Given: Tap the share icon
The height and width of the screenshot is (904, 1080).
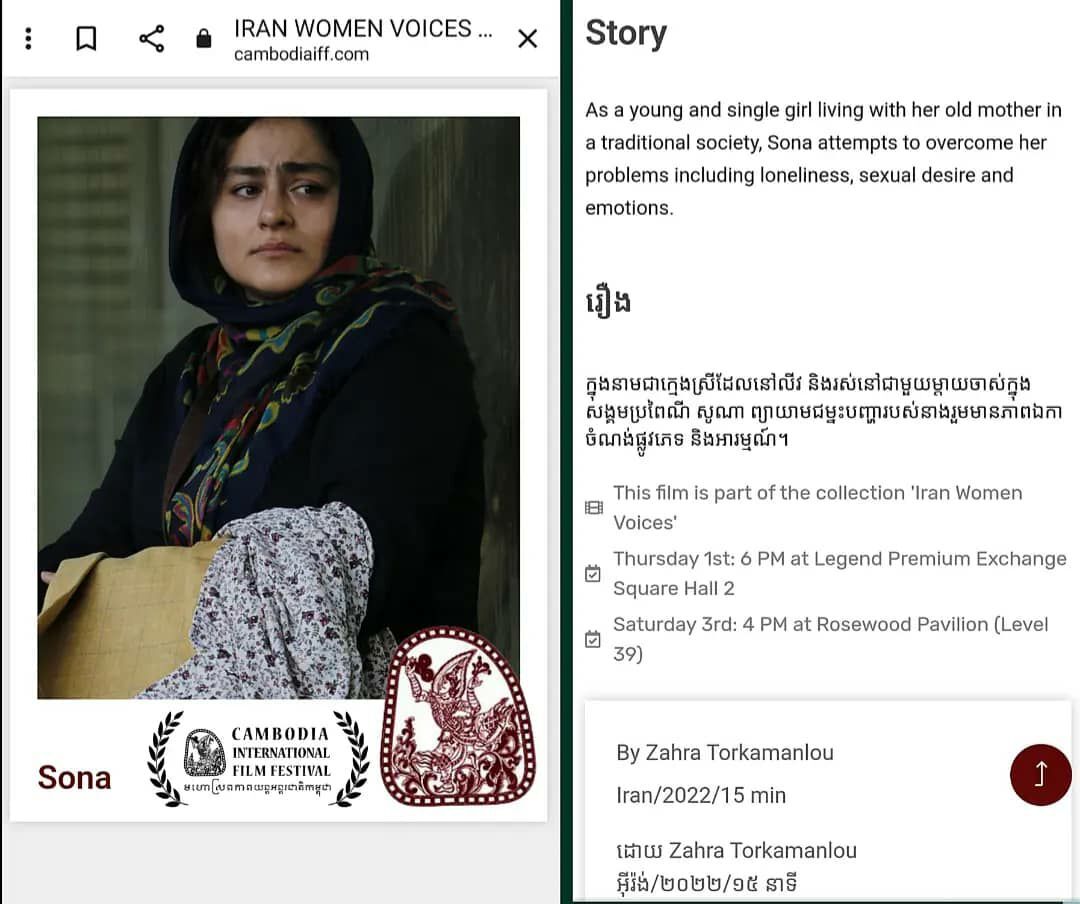Looking at the screenshot, I should (x=152, y=39).
